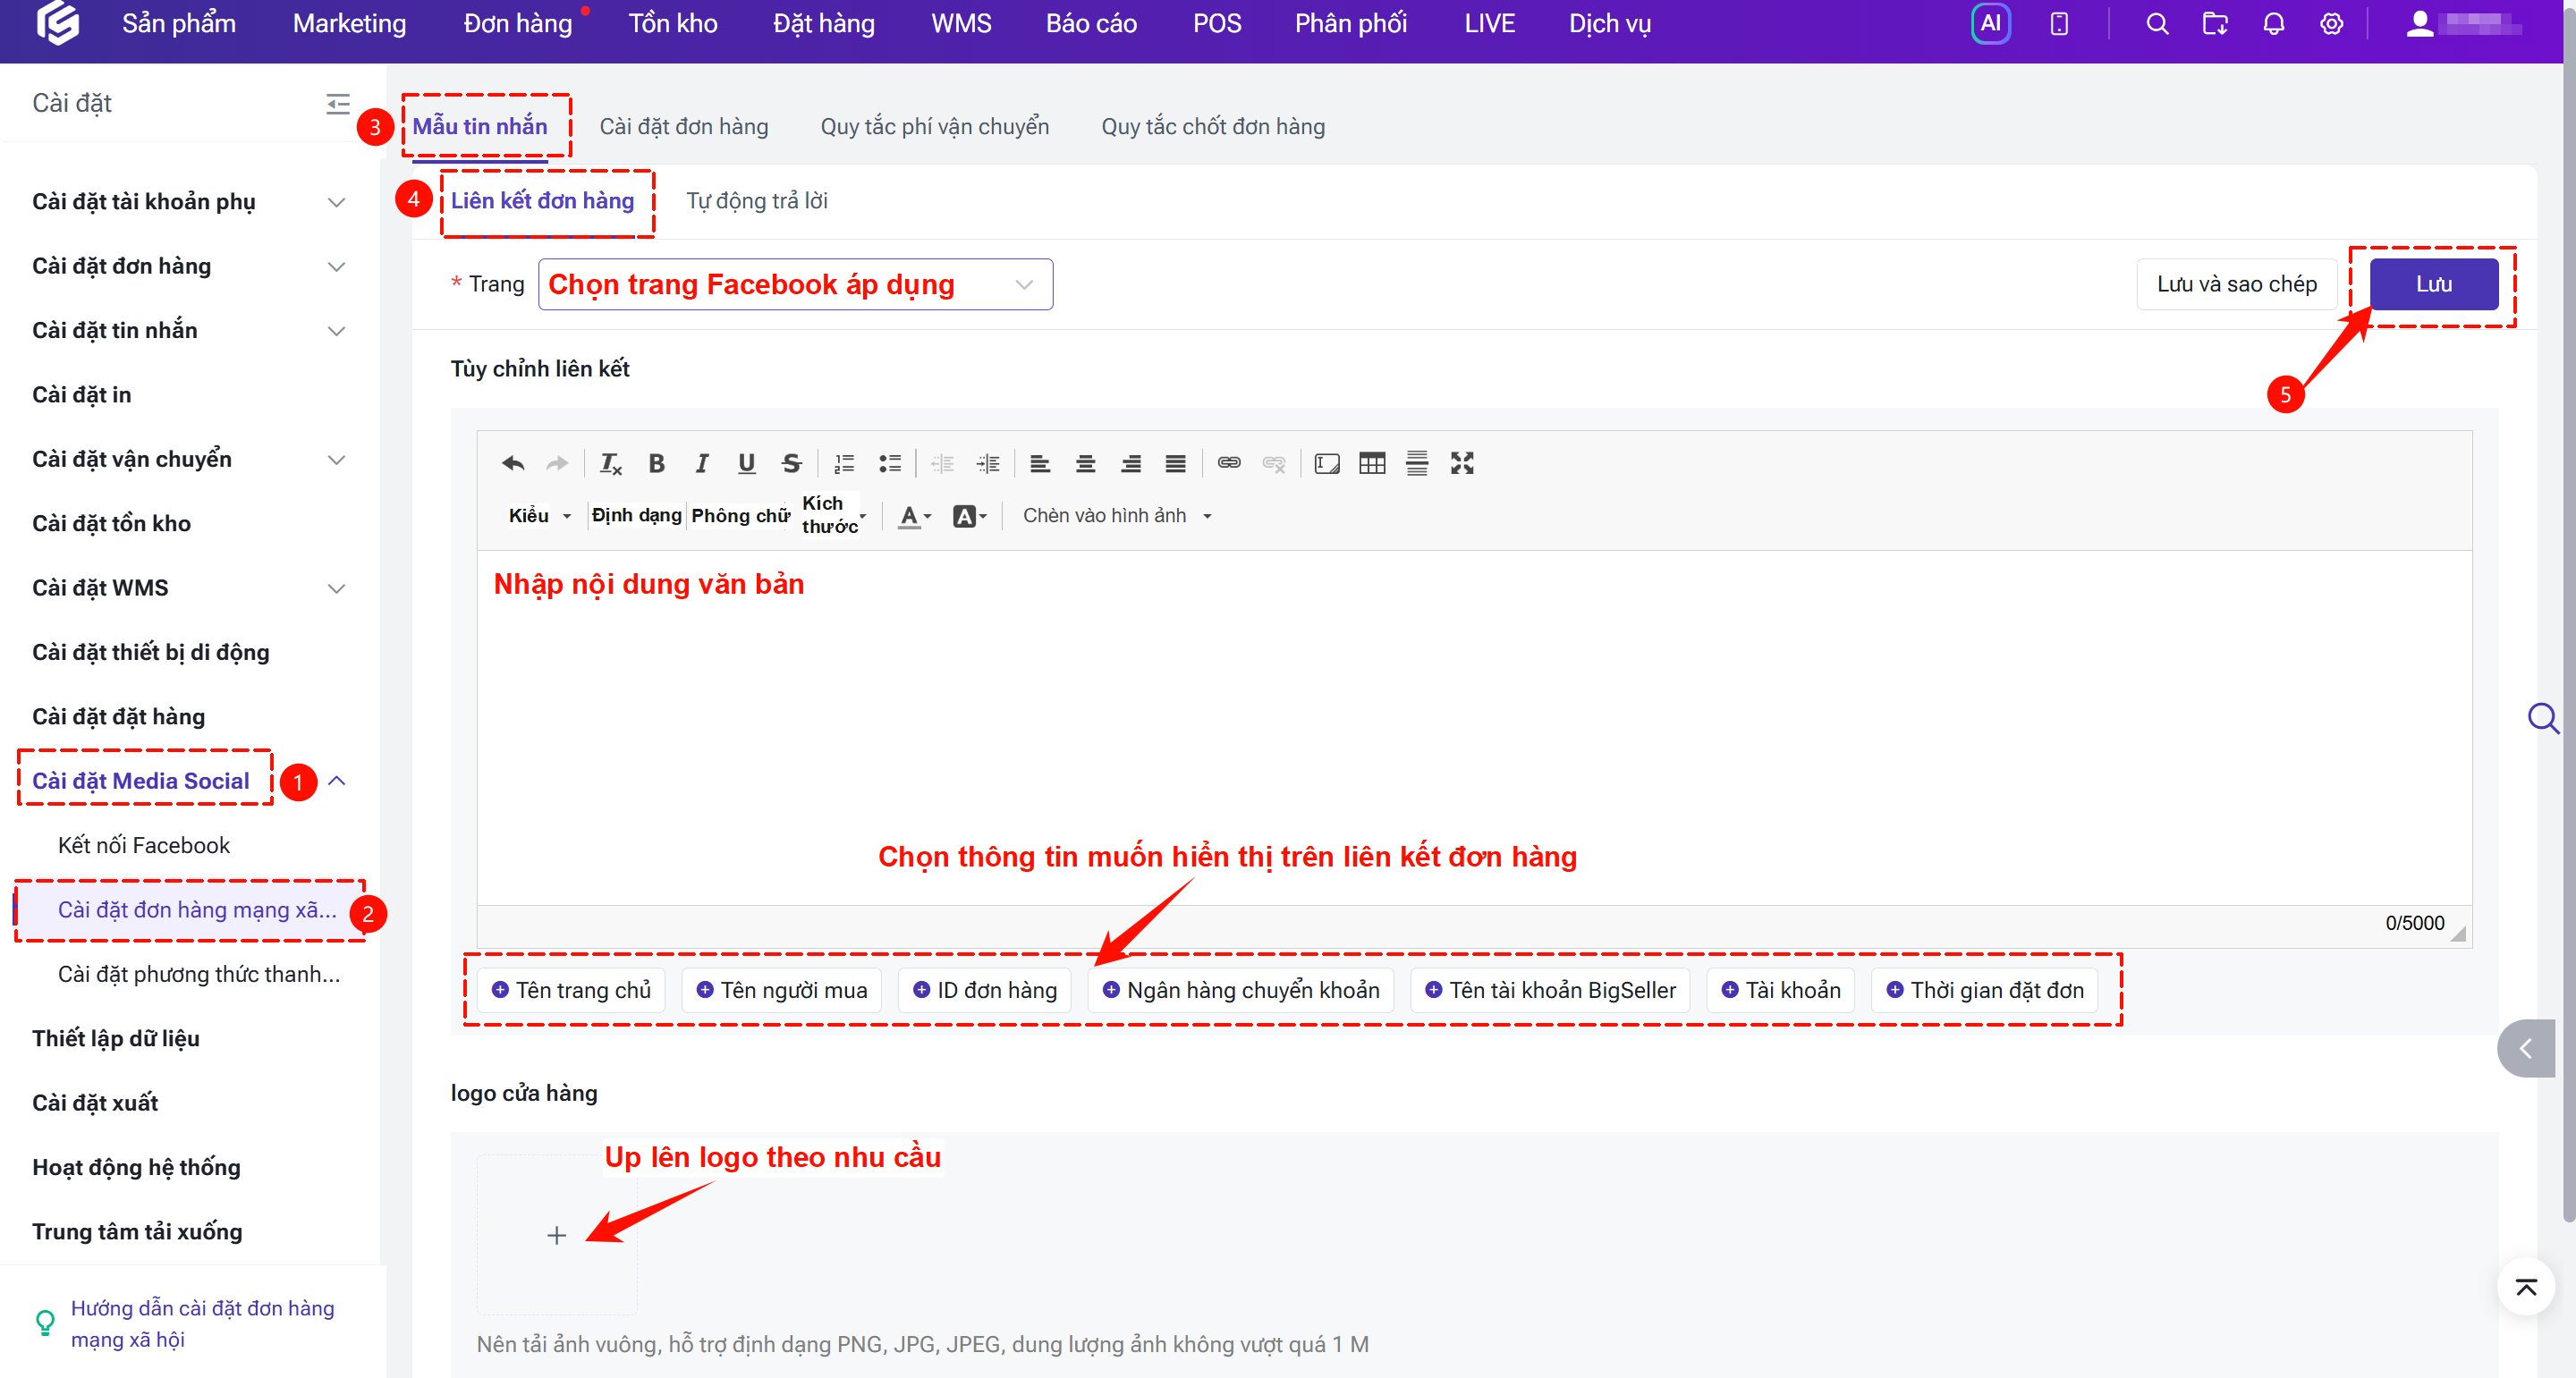Image resolution: width=2576 pixels, height=1378 pixels.
Task: Switch to the Tự động trả lời tab
Action: (756, 200)
